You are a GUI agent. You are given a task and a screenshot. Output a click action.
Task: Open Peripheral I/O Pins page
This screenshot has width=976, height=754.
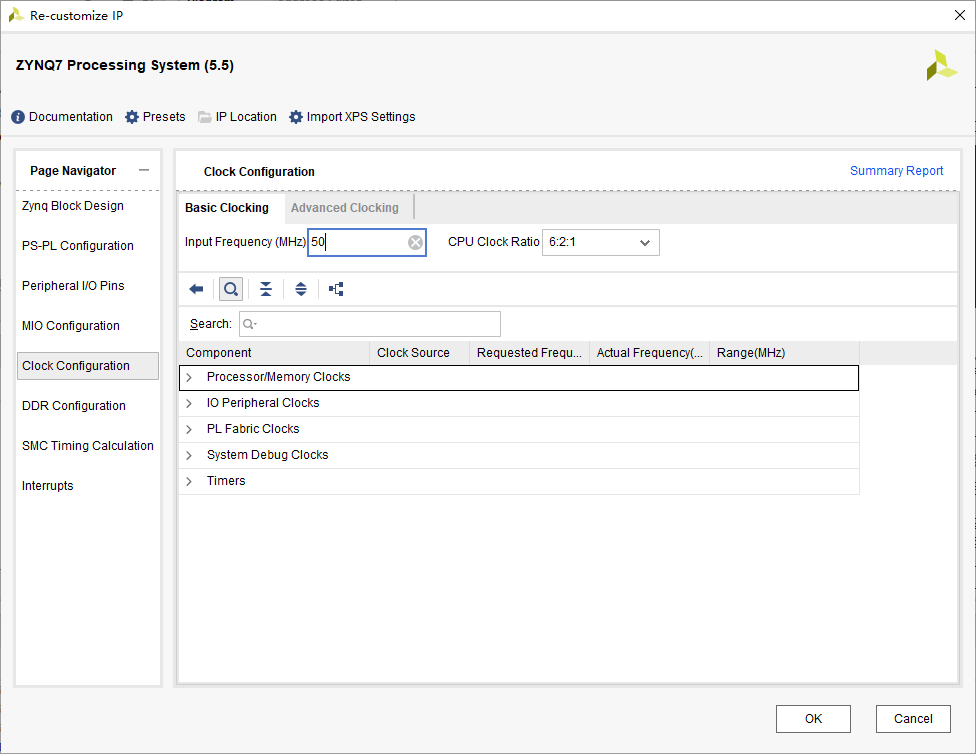(73, 286)
